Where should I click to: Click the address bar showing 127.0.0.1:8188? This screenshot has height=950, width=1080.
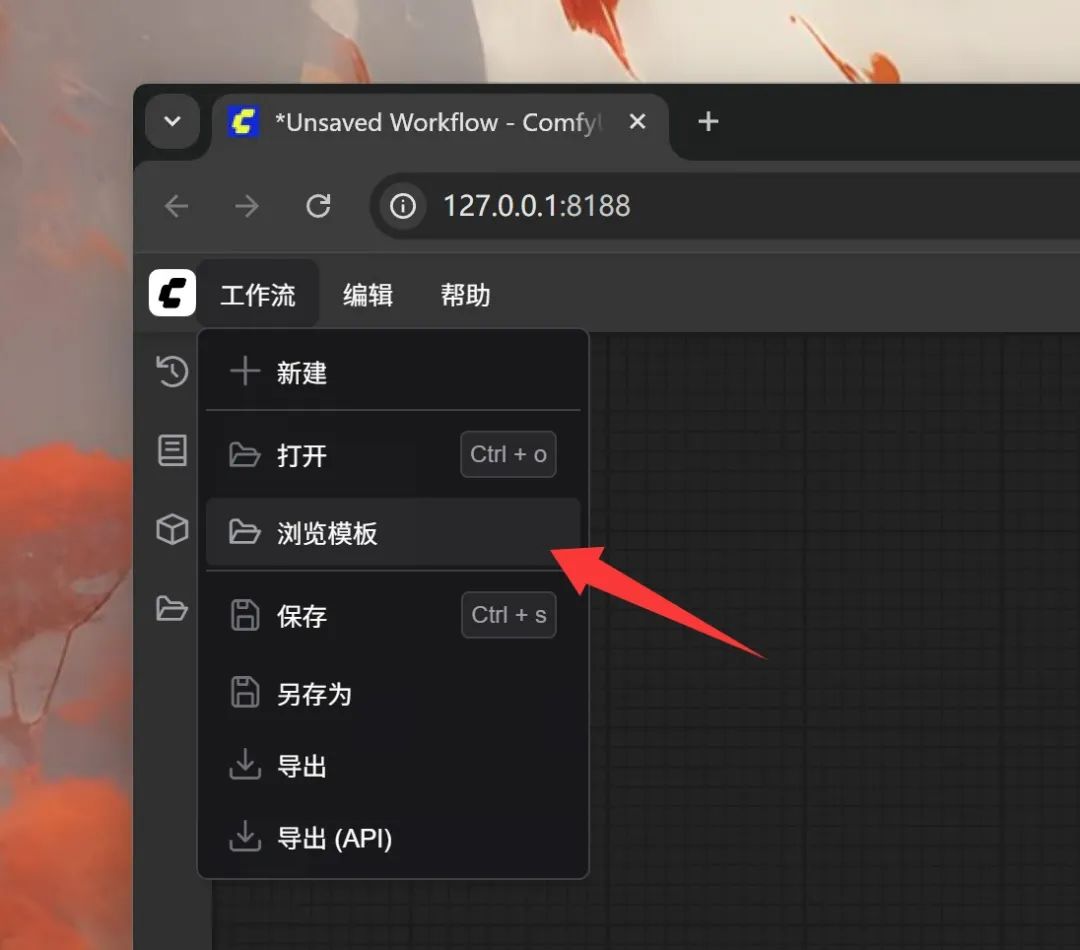(700, 206)
